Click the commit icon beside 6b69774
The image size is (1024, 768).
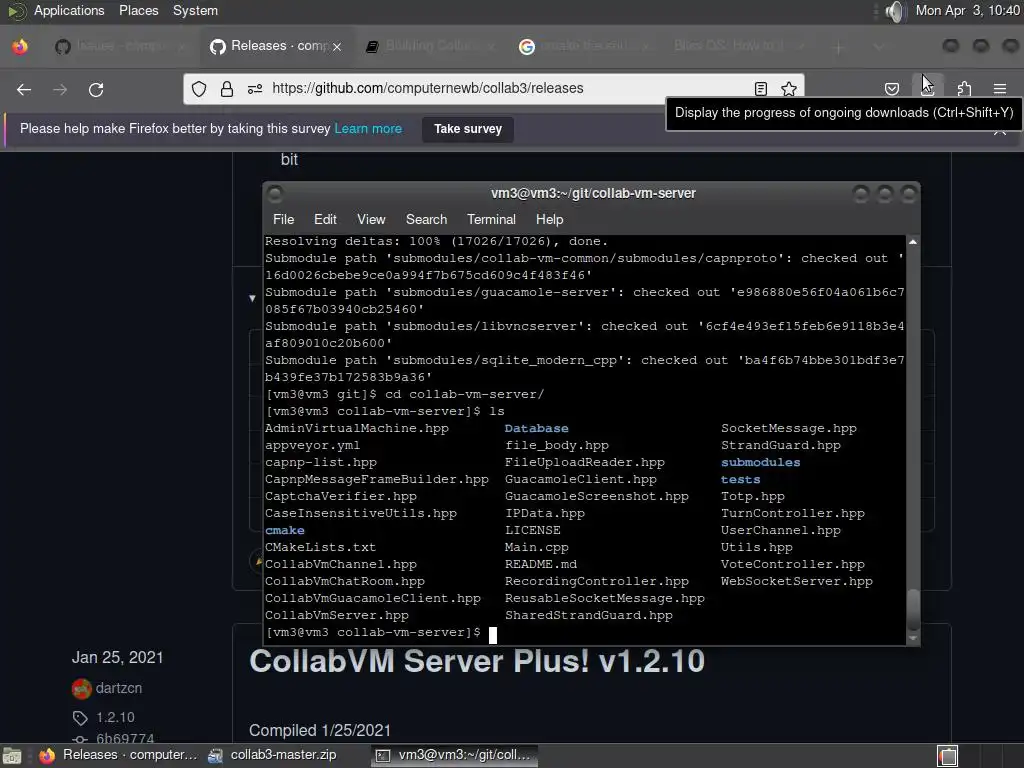coord(80,739)
